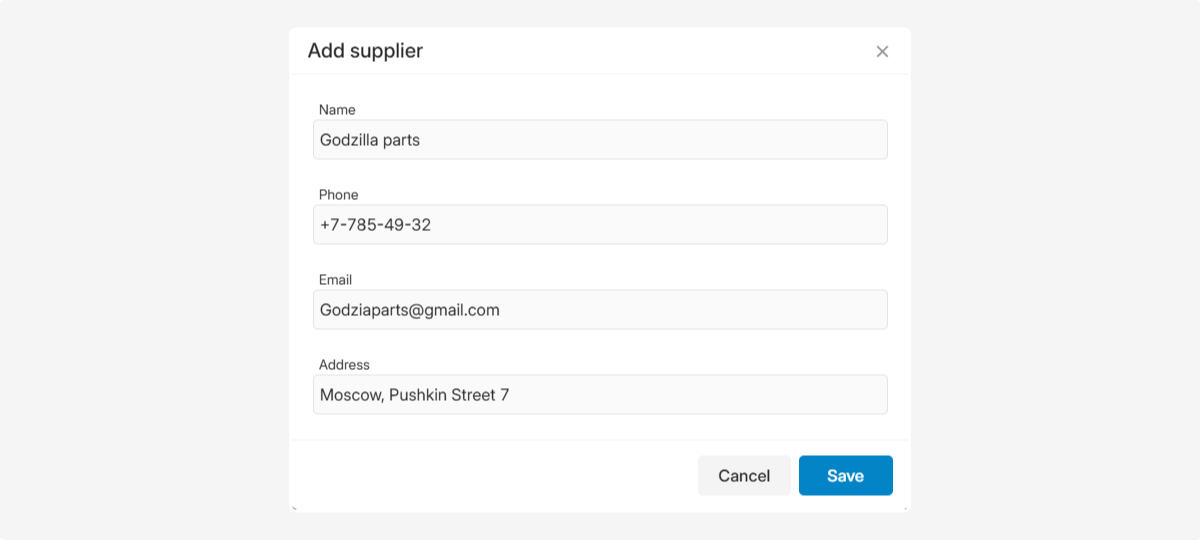Click on the '+7-785-49-32' phone number

(375, 225)
